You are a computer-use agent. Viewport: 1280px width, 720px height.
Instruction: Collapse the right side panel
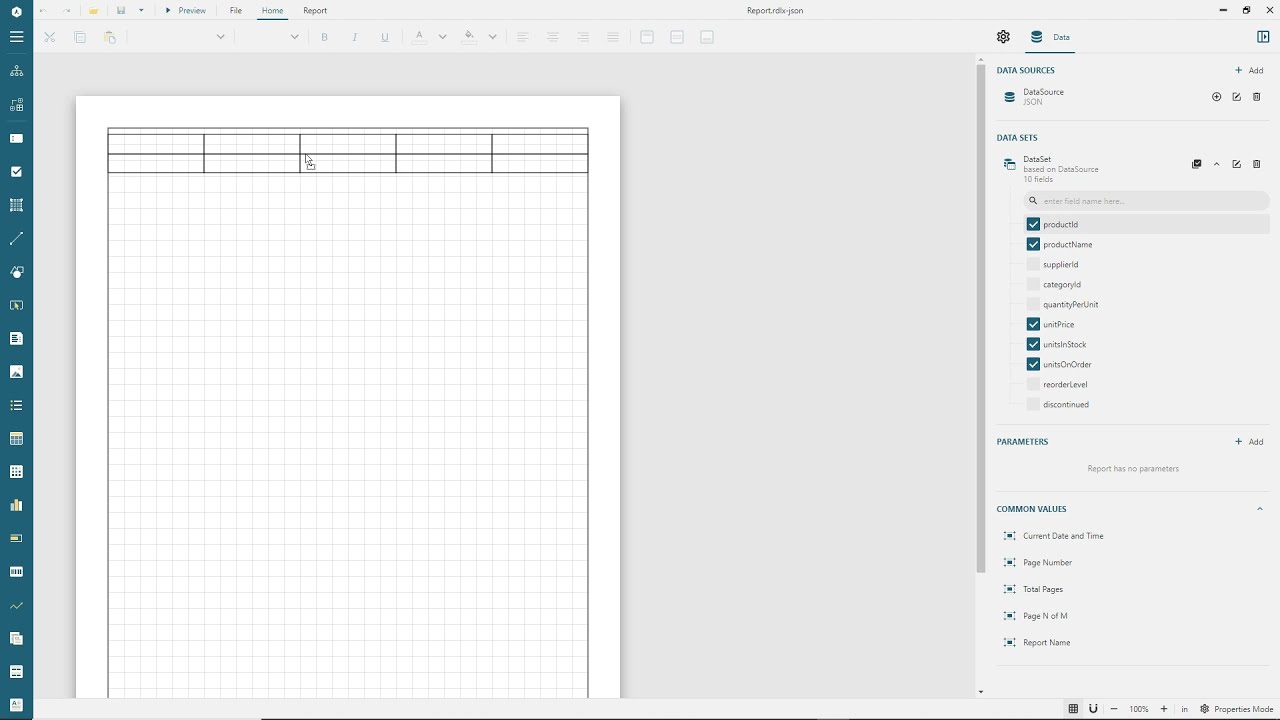click(1263, 37)
